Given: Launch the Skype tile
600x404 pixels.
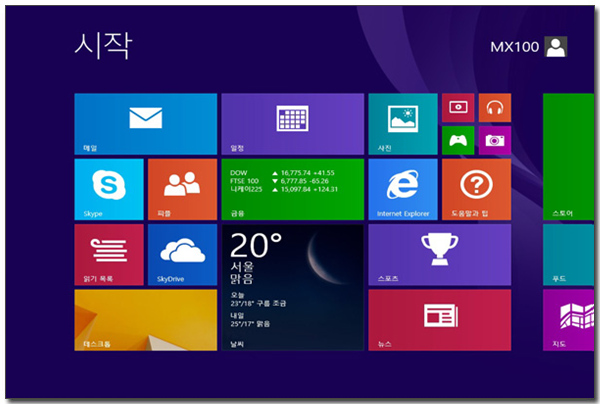Looking at the screenshot, I should [109, 189].
